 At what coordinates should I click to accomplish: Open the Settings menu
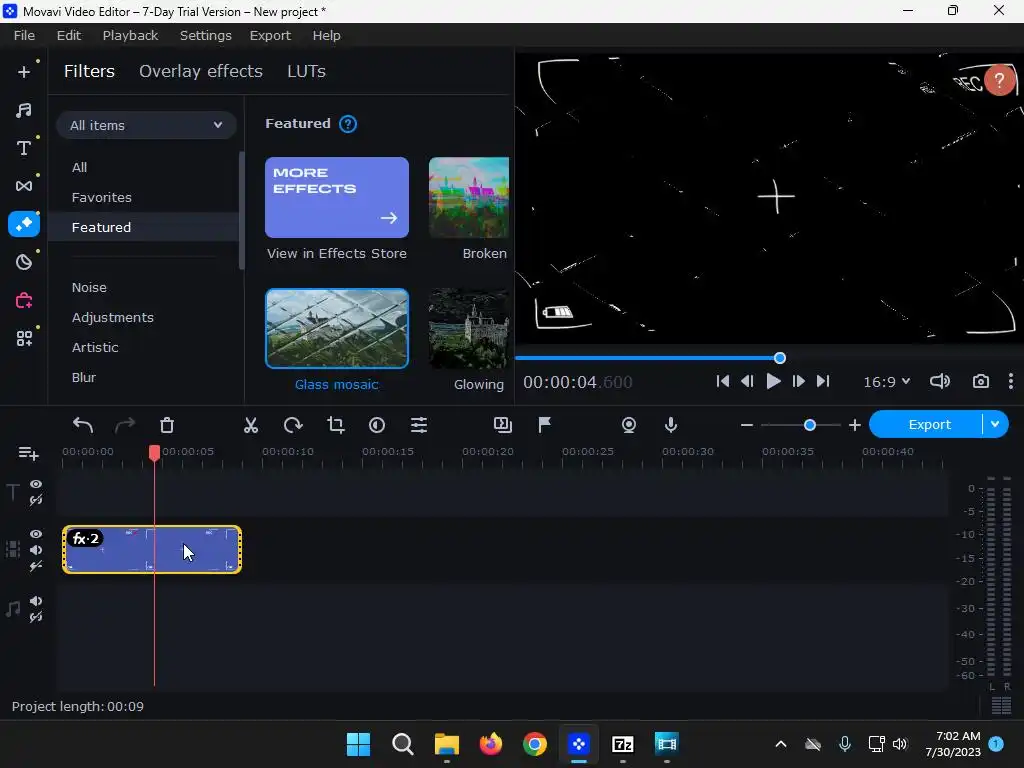[x=206, y=35]
